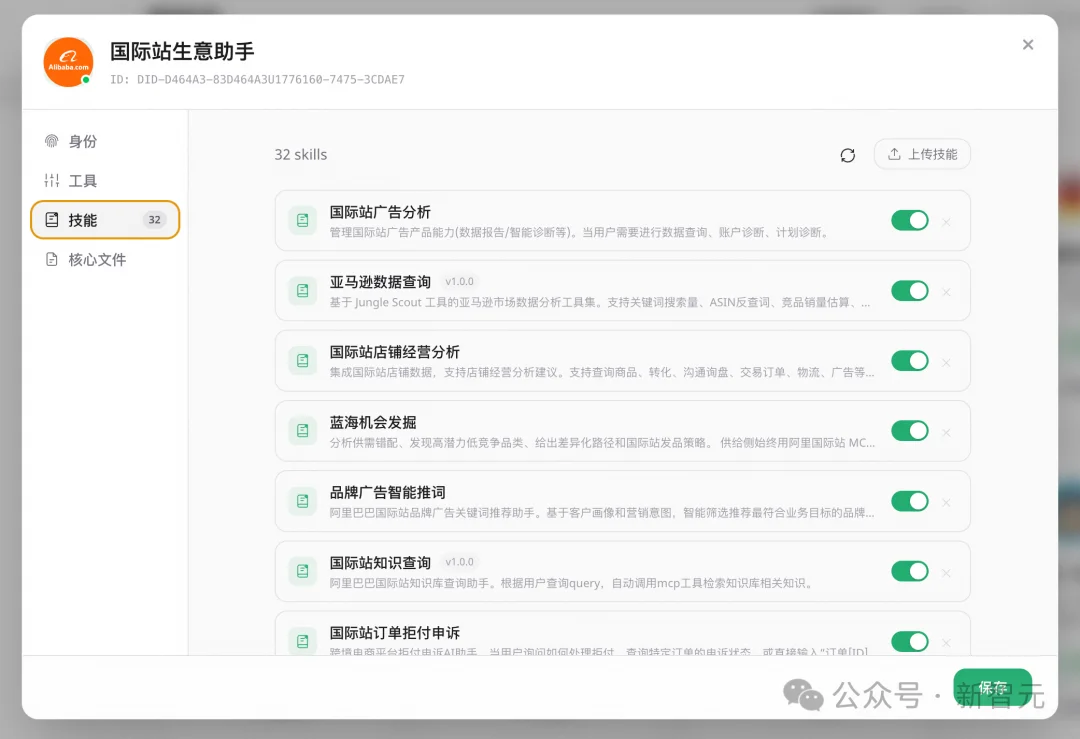Click the 国际站广告分析 skill icon
Viewport: 1080px width, 739px height.
click(302, 219)
